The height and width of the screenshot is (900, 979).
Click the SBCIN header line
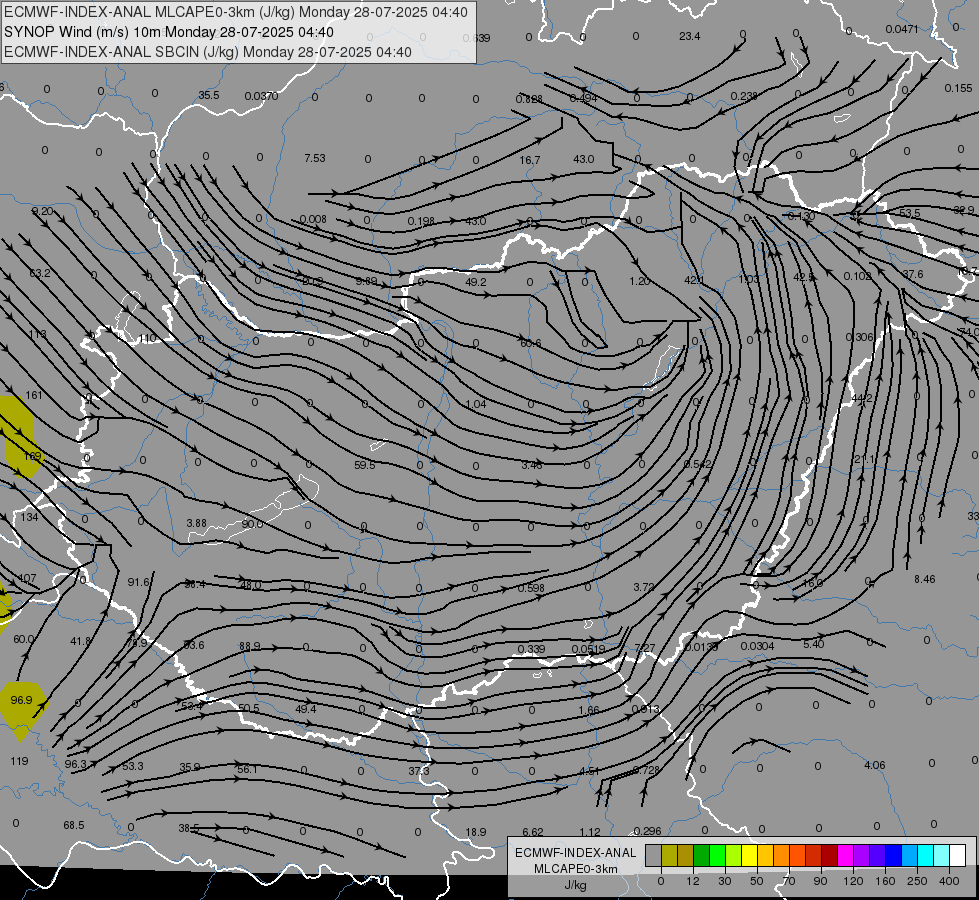point(207,52)
